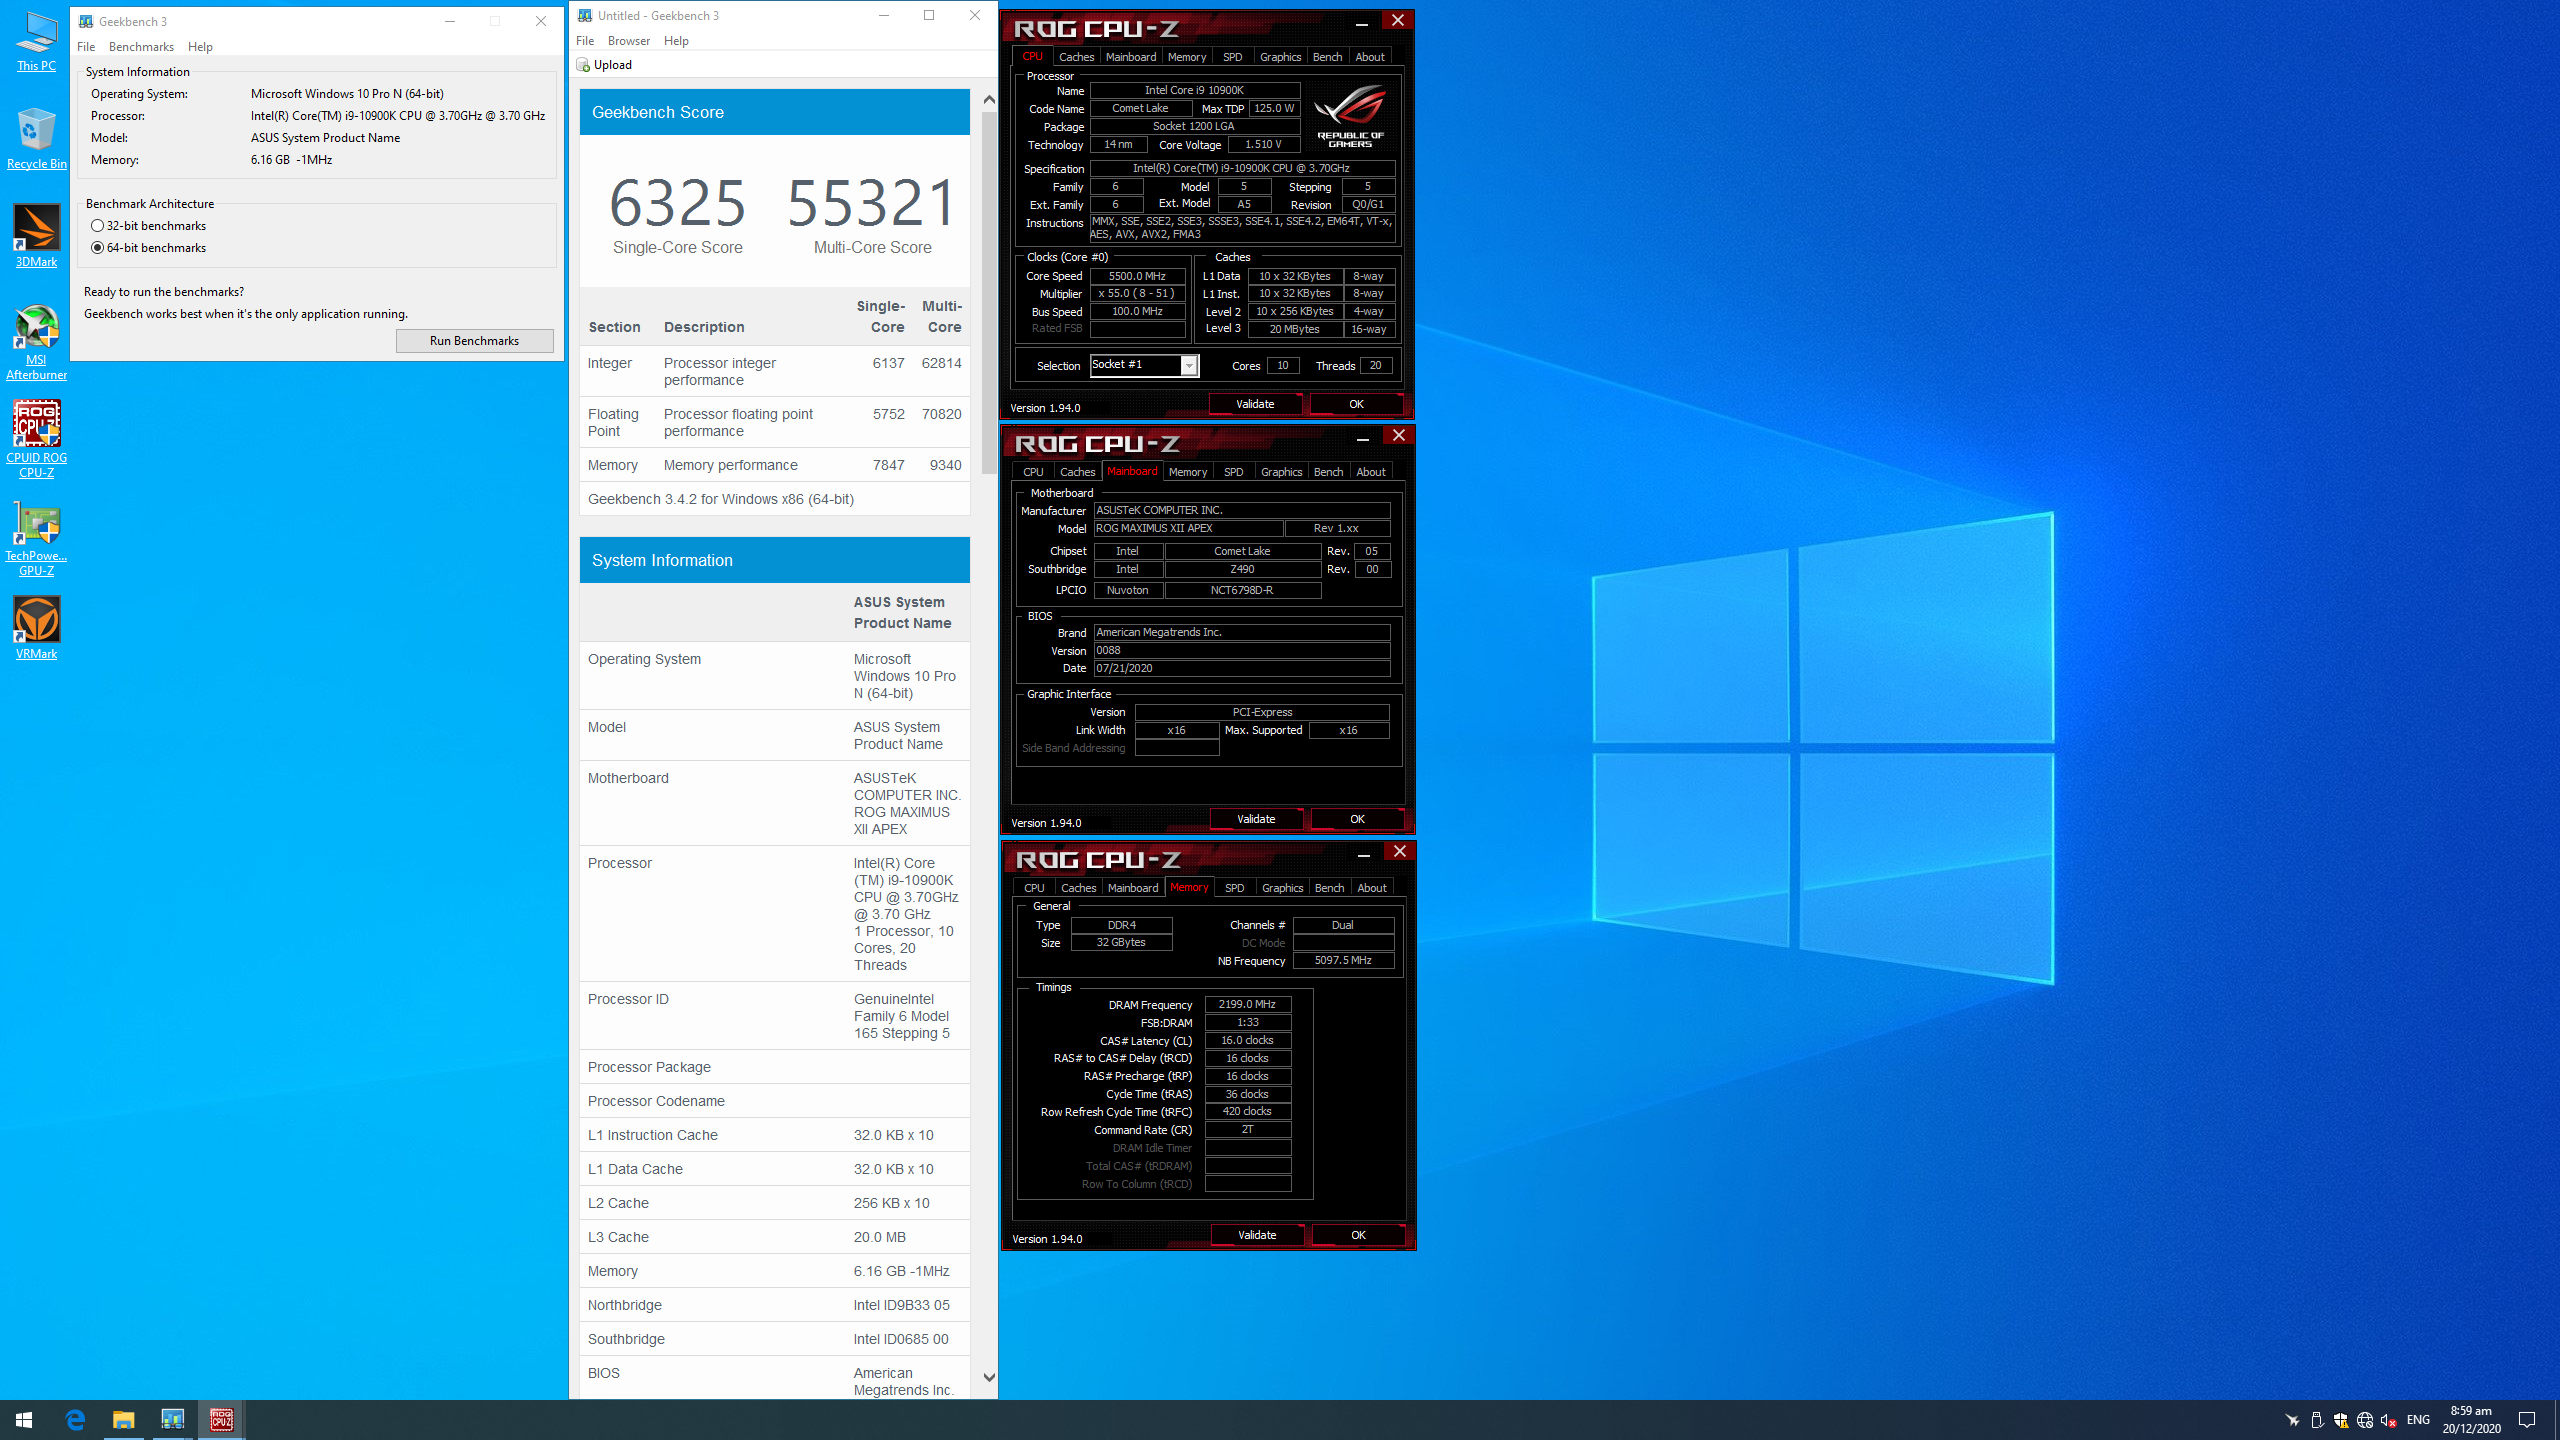Open Bench tab in top CPU-Z window
The height and width of the screenshot is (1440, 2560).
[1327, 57]
